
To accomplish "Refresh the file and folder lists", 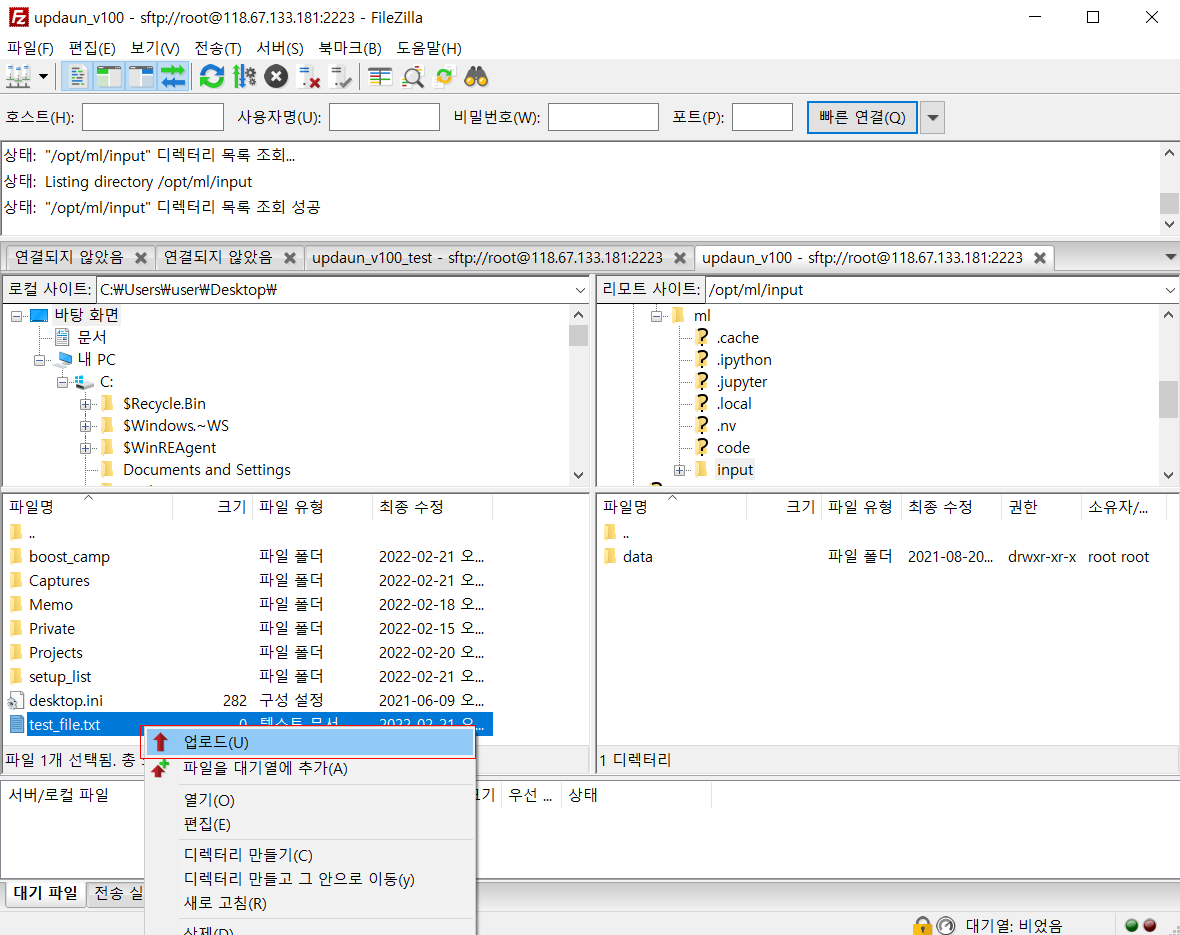I will pyautogui.click(x=211, y=77).
